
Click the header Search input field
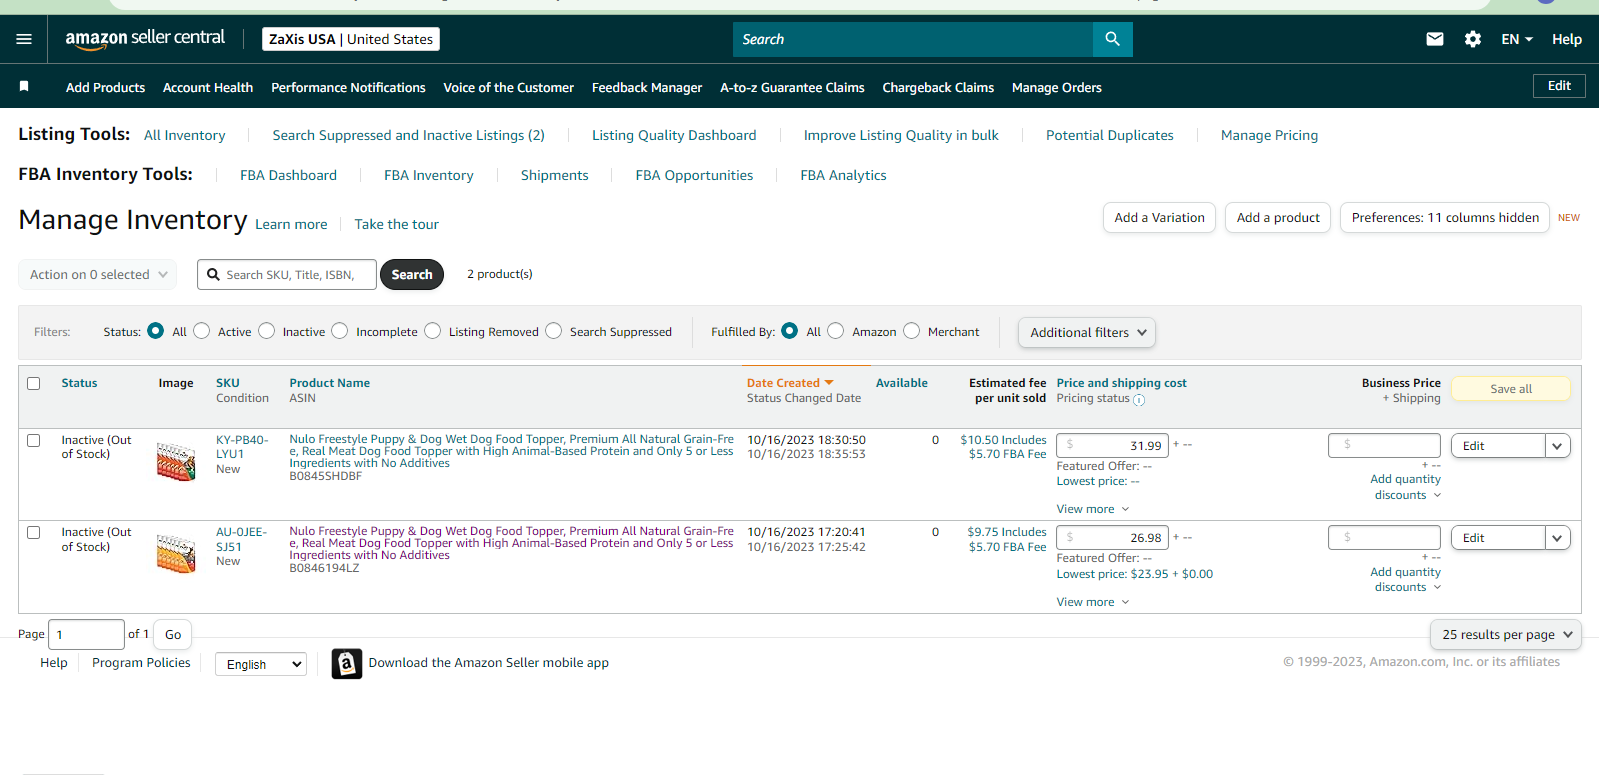point(913,39)
